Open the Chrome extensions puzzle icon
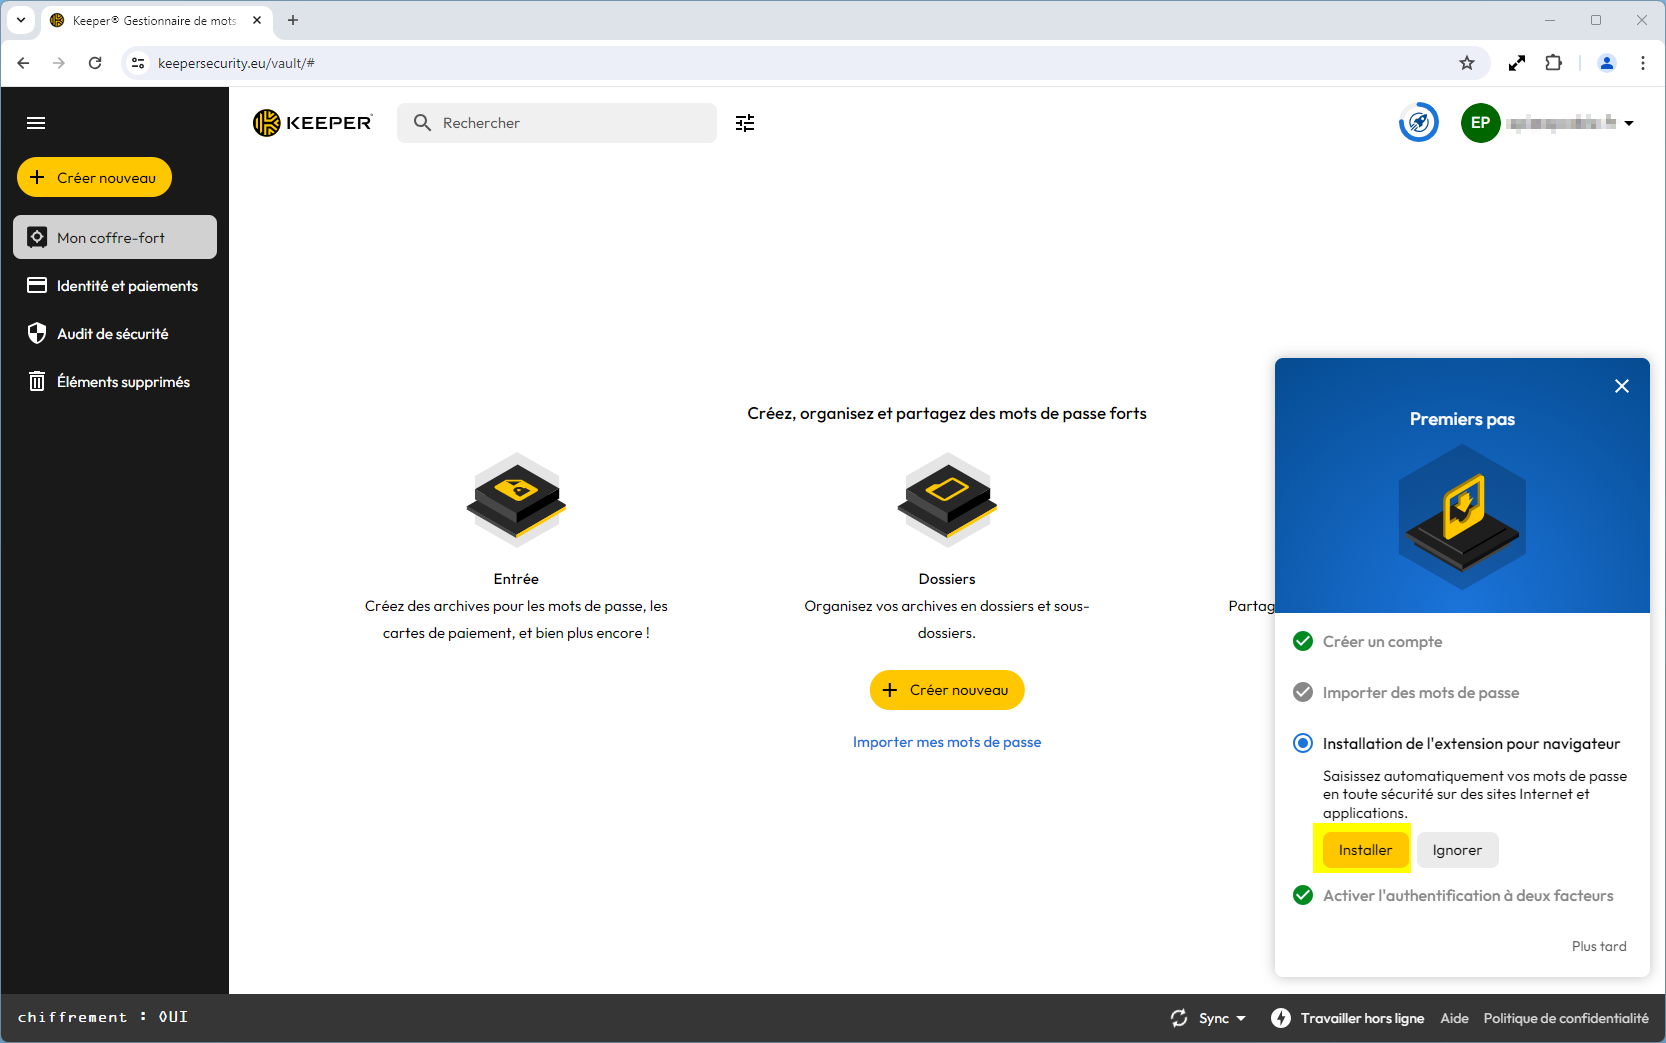The image size is (1666, 1043). click(1553, 63)
